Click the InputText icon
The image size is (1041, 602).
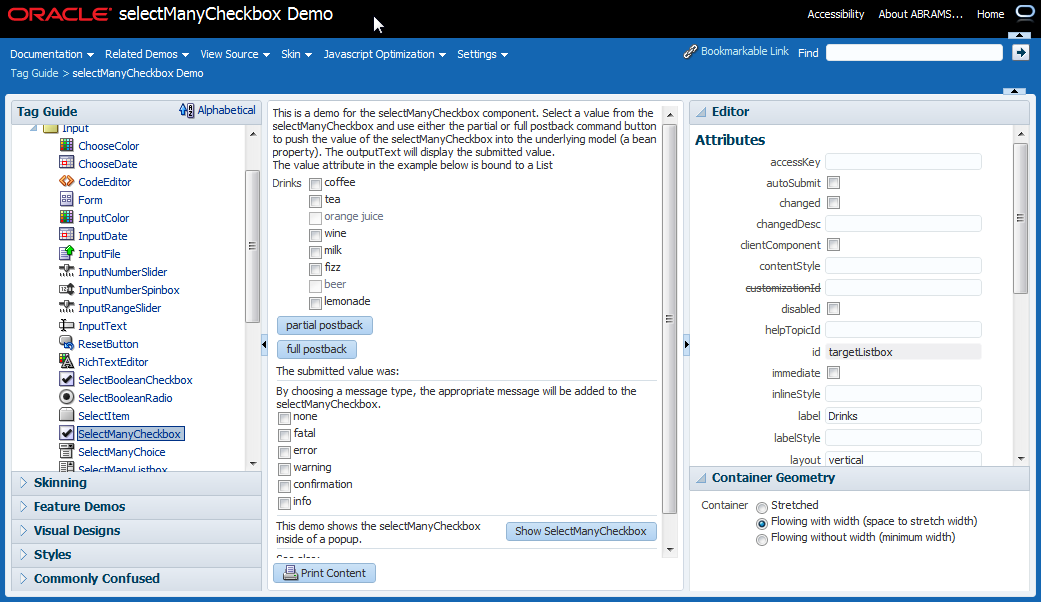(x=66, y=325)
